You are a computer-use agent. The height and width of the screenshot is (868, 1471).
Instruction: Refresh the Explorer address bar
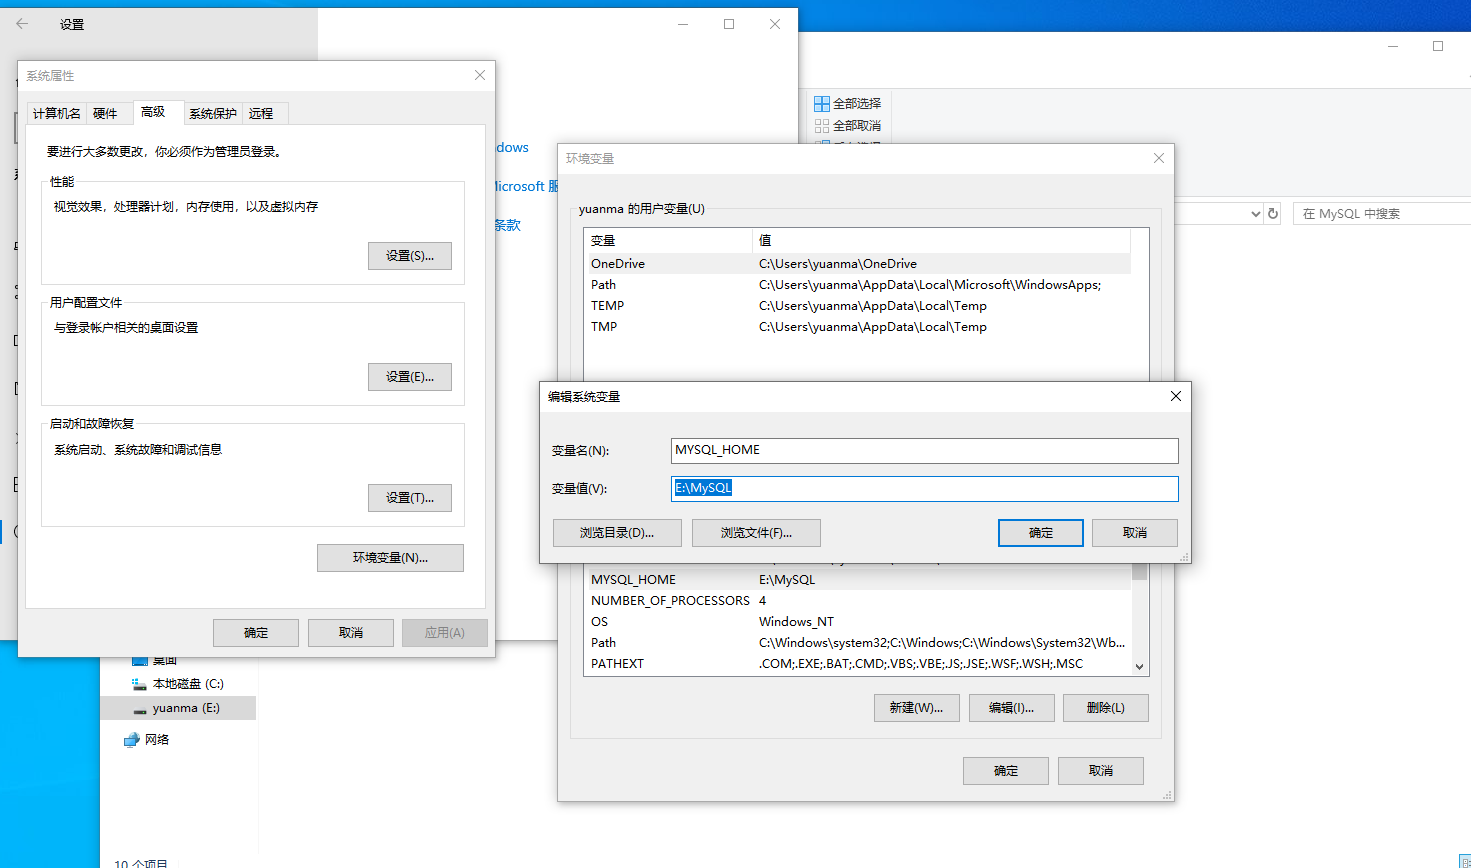coord(1273,213)
